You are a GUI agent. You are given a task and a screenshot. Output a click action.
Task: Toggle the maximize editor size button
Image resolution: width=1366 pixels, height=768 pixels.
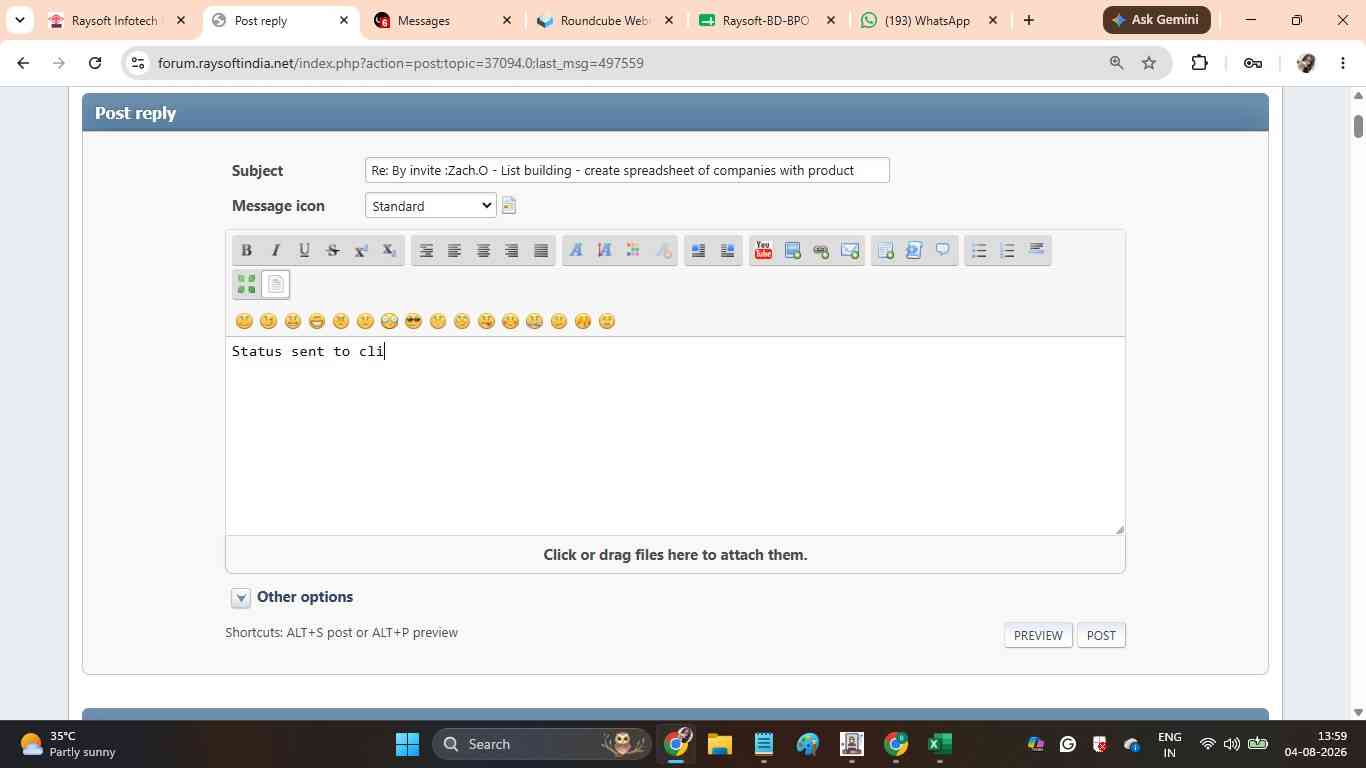point(246,284)
